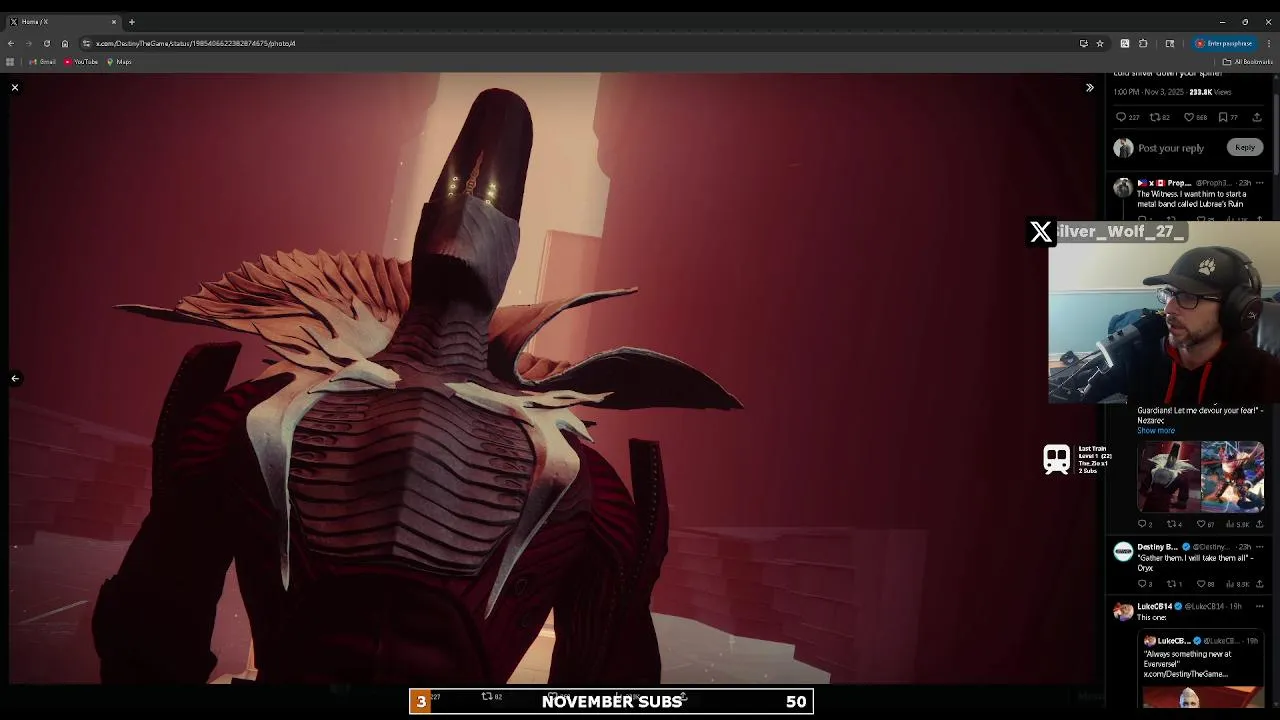Open the Extensions puzzle icon
This screenshot has height=720, width=1280.
coord(1143,43)
